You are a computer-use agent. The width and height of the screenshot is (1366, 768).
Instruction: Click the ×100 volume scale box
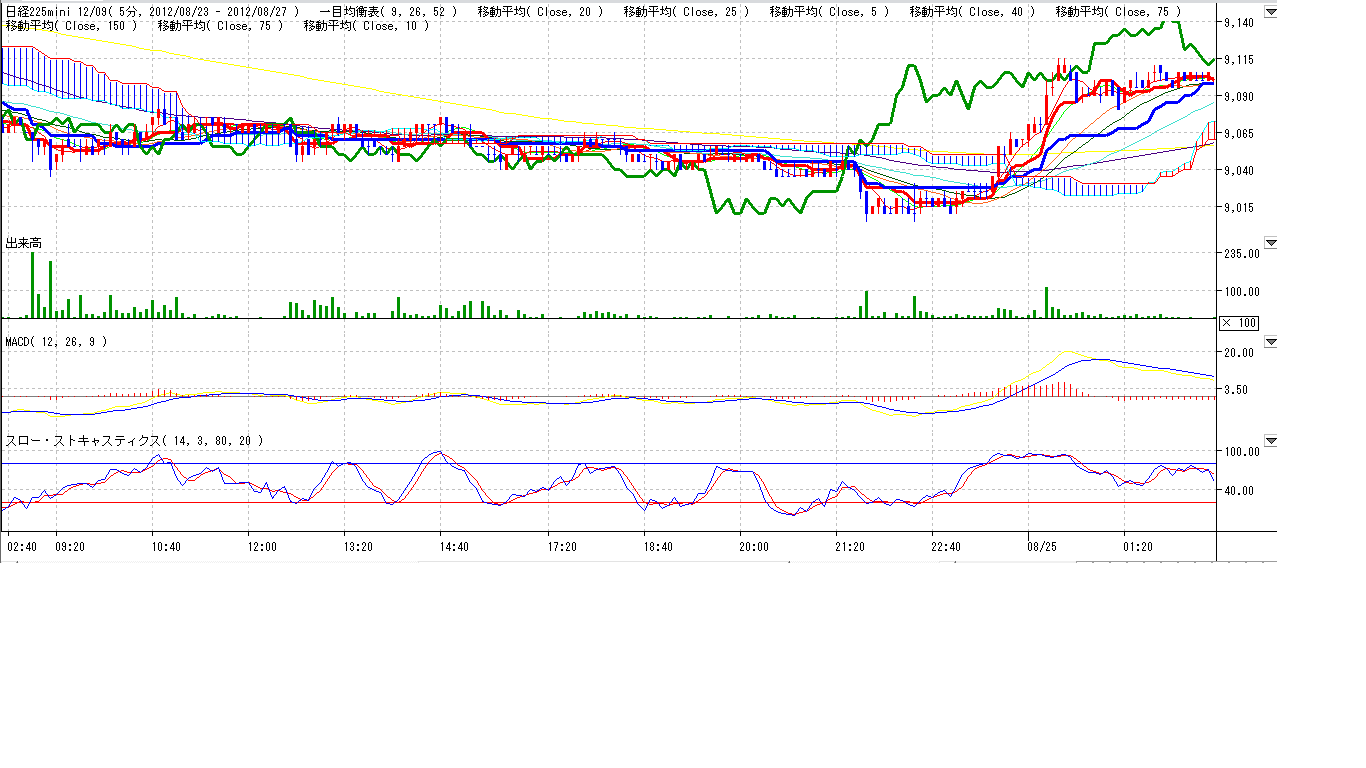1239,323
